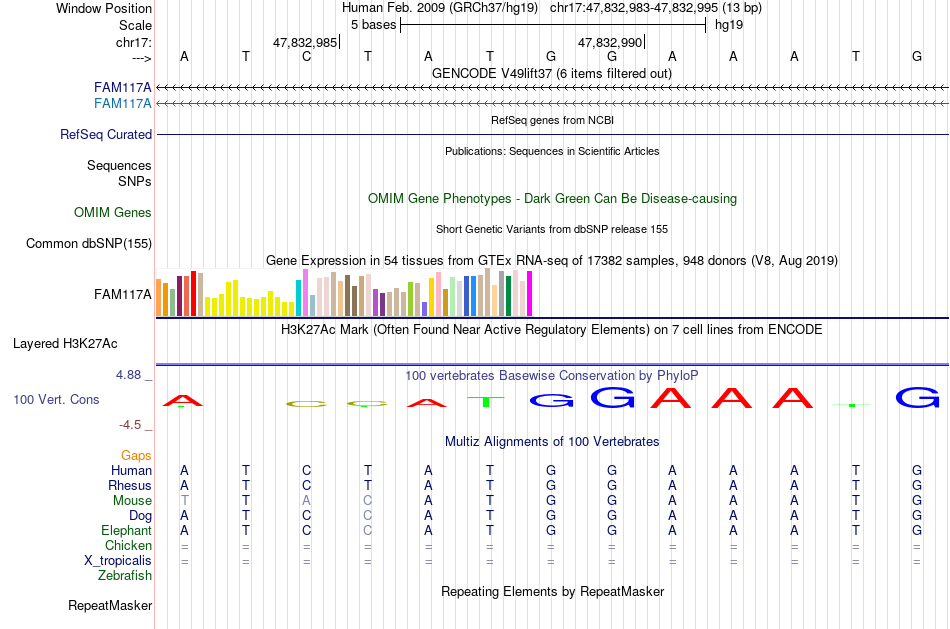Image resolution: width=950 pixels, height=629 pixels.
Task: Open RefSeq genes from NCBI track title
Action: click(552, 120)
